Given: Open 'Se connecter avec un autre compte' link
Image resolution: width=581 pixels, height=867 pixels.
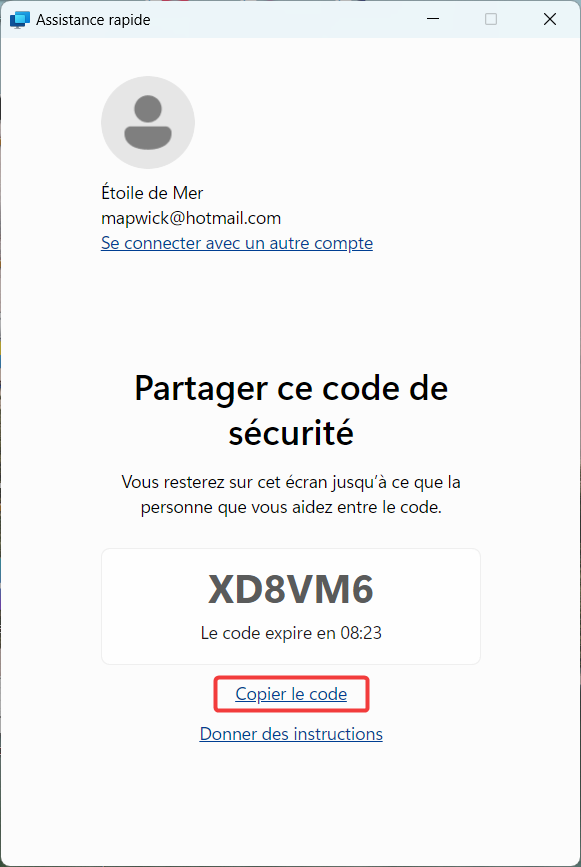Looking at the screenshot, I should coord(237,243).
